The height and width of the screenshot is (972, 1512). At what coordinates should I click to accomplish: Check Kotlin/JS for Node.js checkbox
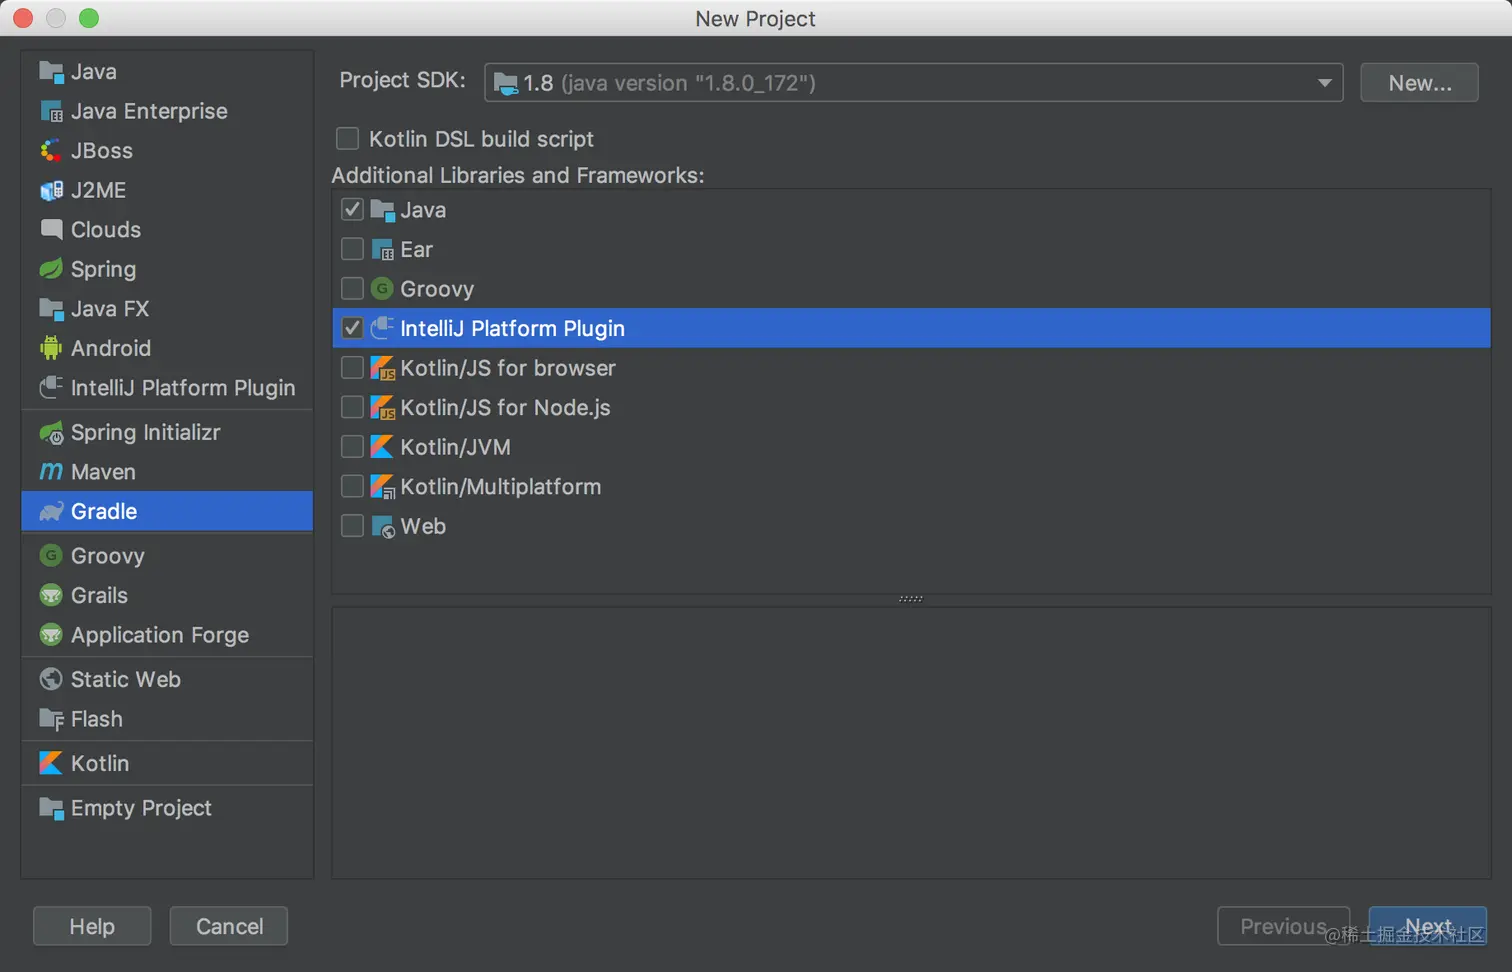click(x=352, y=407)
